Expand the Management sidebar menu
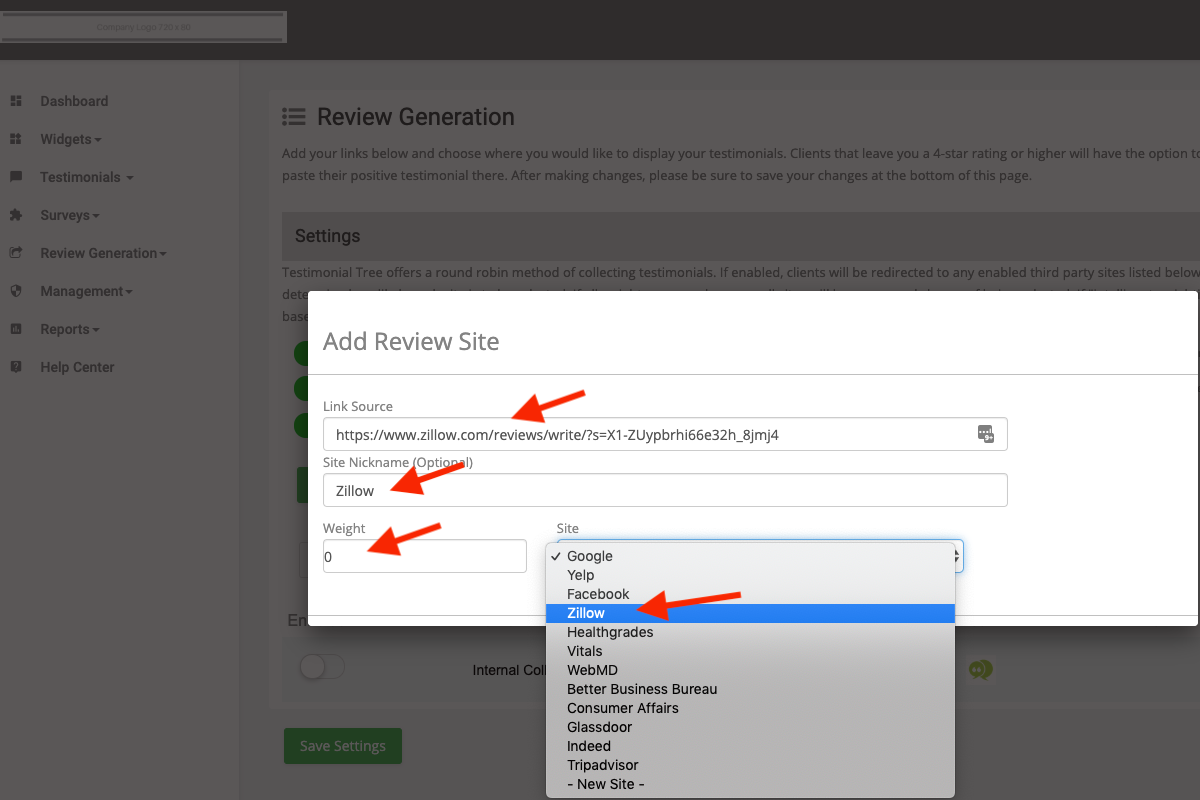 coord(86,291)
